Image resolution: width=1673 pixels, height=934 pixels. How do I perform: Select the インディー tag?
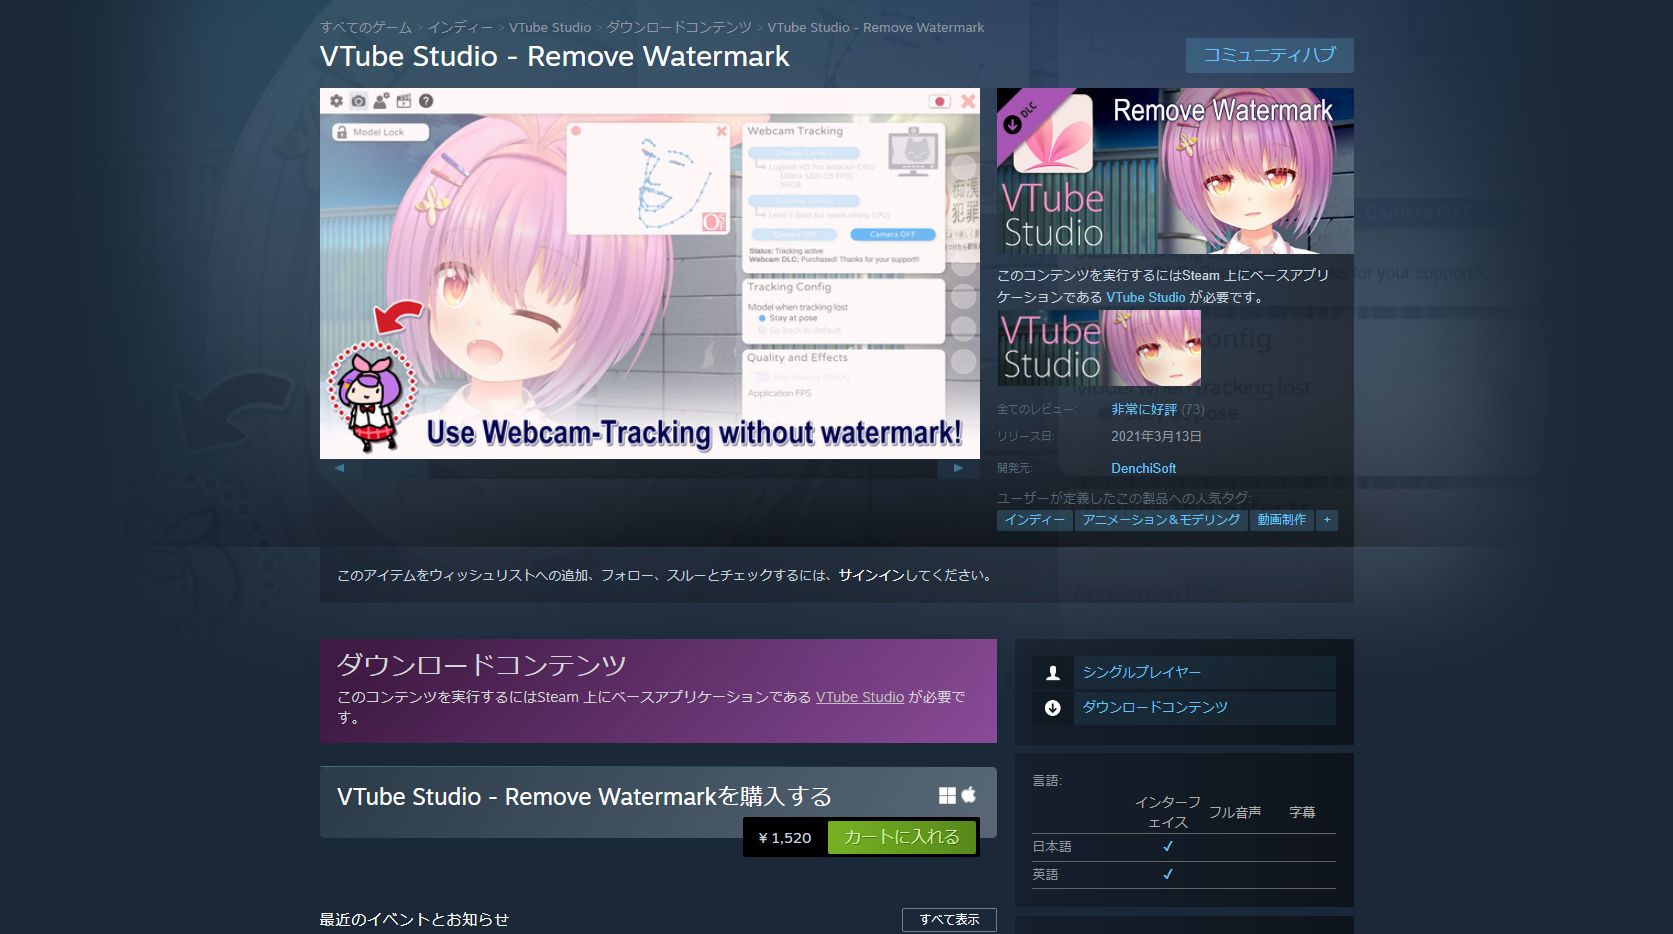1035,520
